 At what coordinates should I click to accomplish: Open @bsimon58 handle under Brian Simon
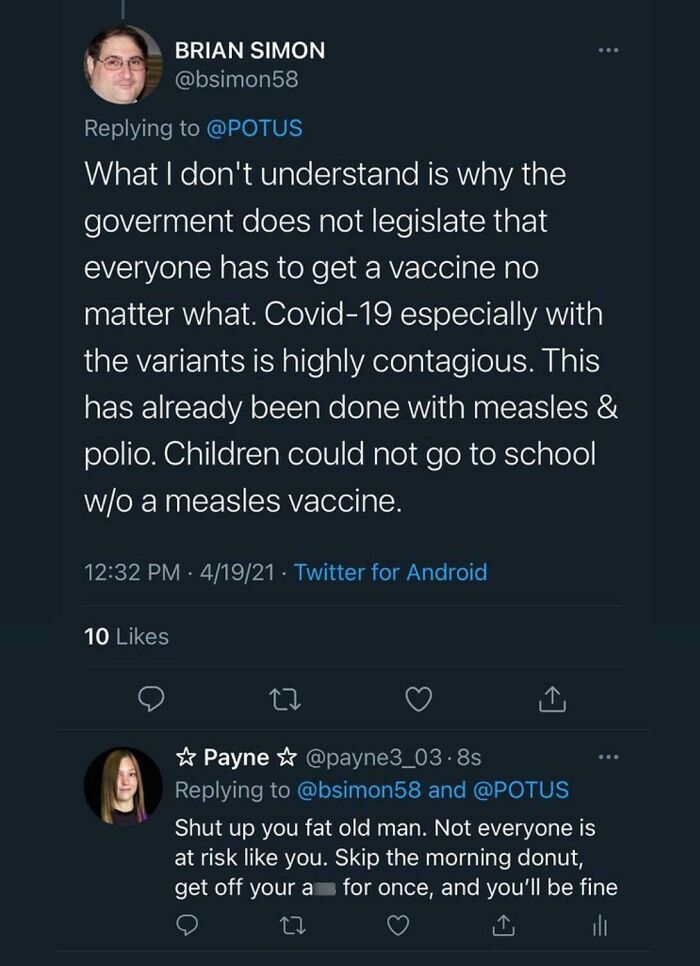click(236, 79)
